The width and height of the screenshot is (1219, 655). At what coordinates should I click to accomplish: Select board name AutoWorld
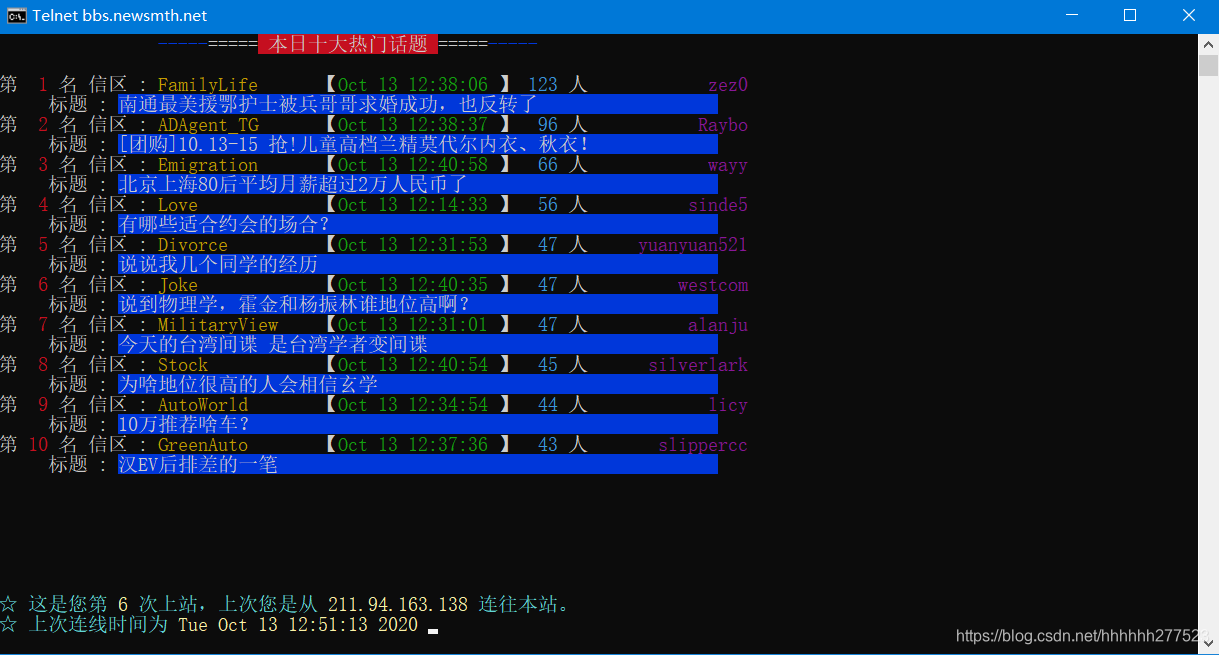click(203, 405)
